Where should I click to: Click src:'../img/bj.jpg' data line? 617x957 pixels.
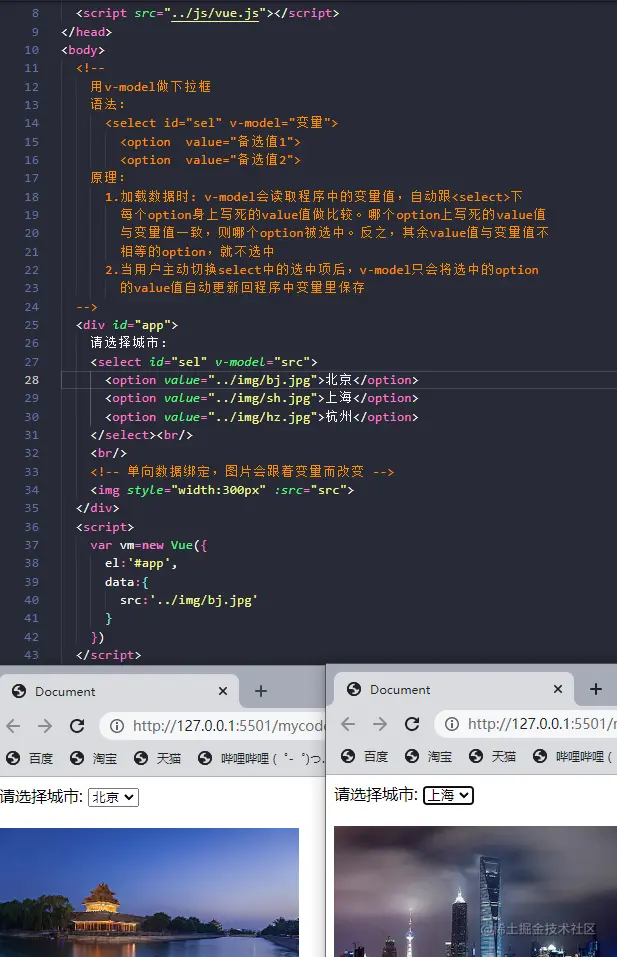[x=189, y=600]
